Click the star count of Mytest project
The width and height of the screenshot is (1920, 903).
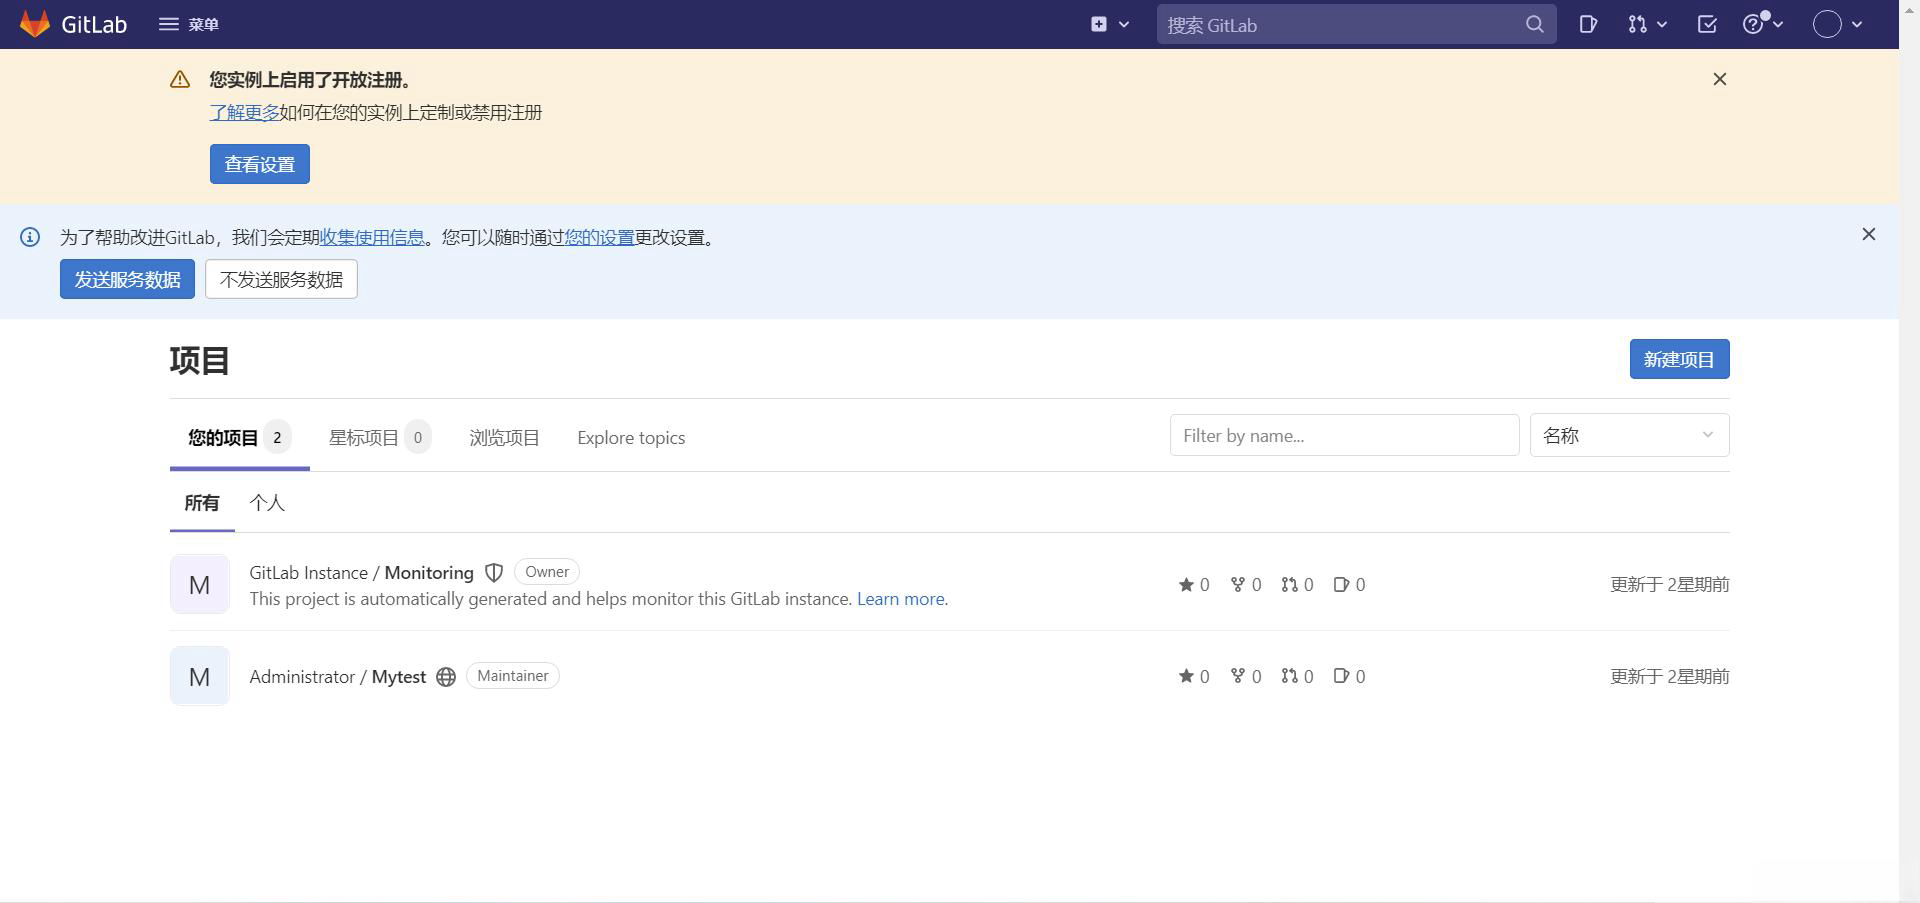coord(1194,677)
